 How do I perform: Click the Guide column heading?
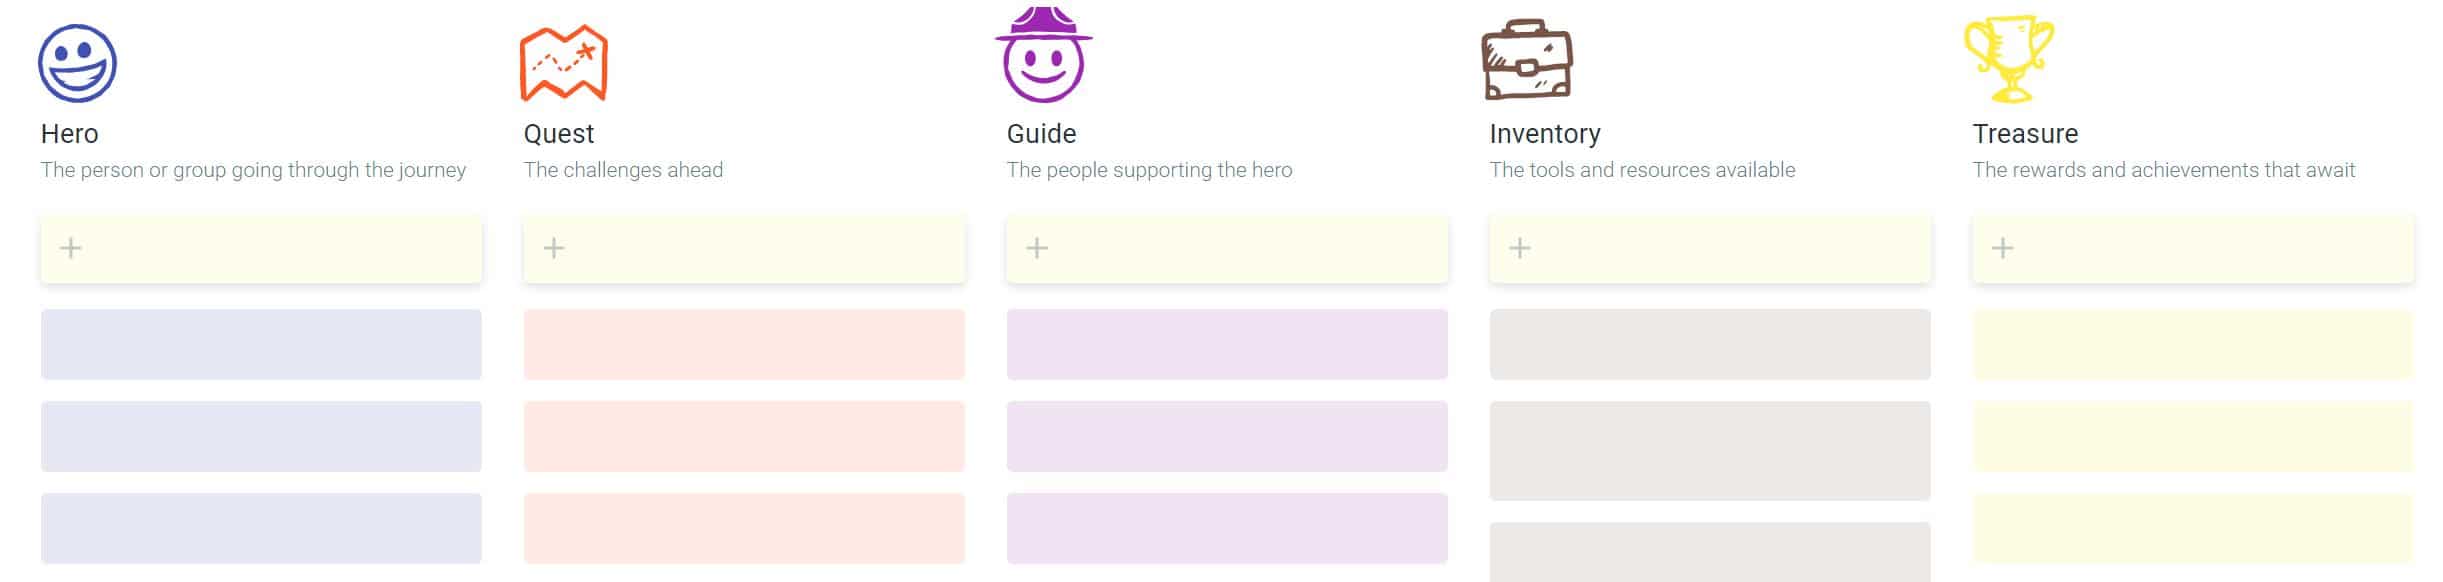1041,134
